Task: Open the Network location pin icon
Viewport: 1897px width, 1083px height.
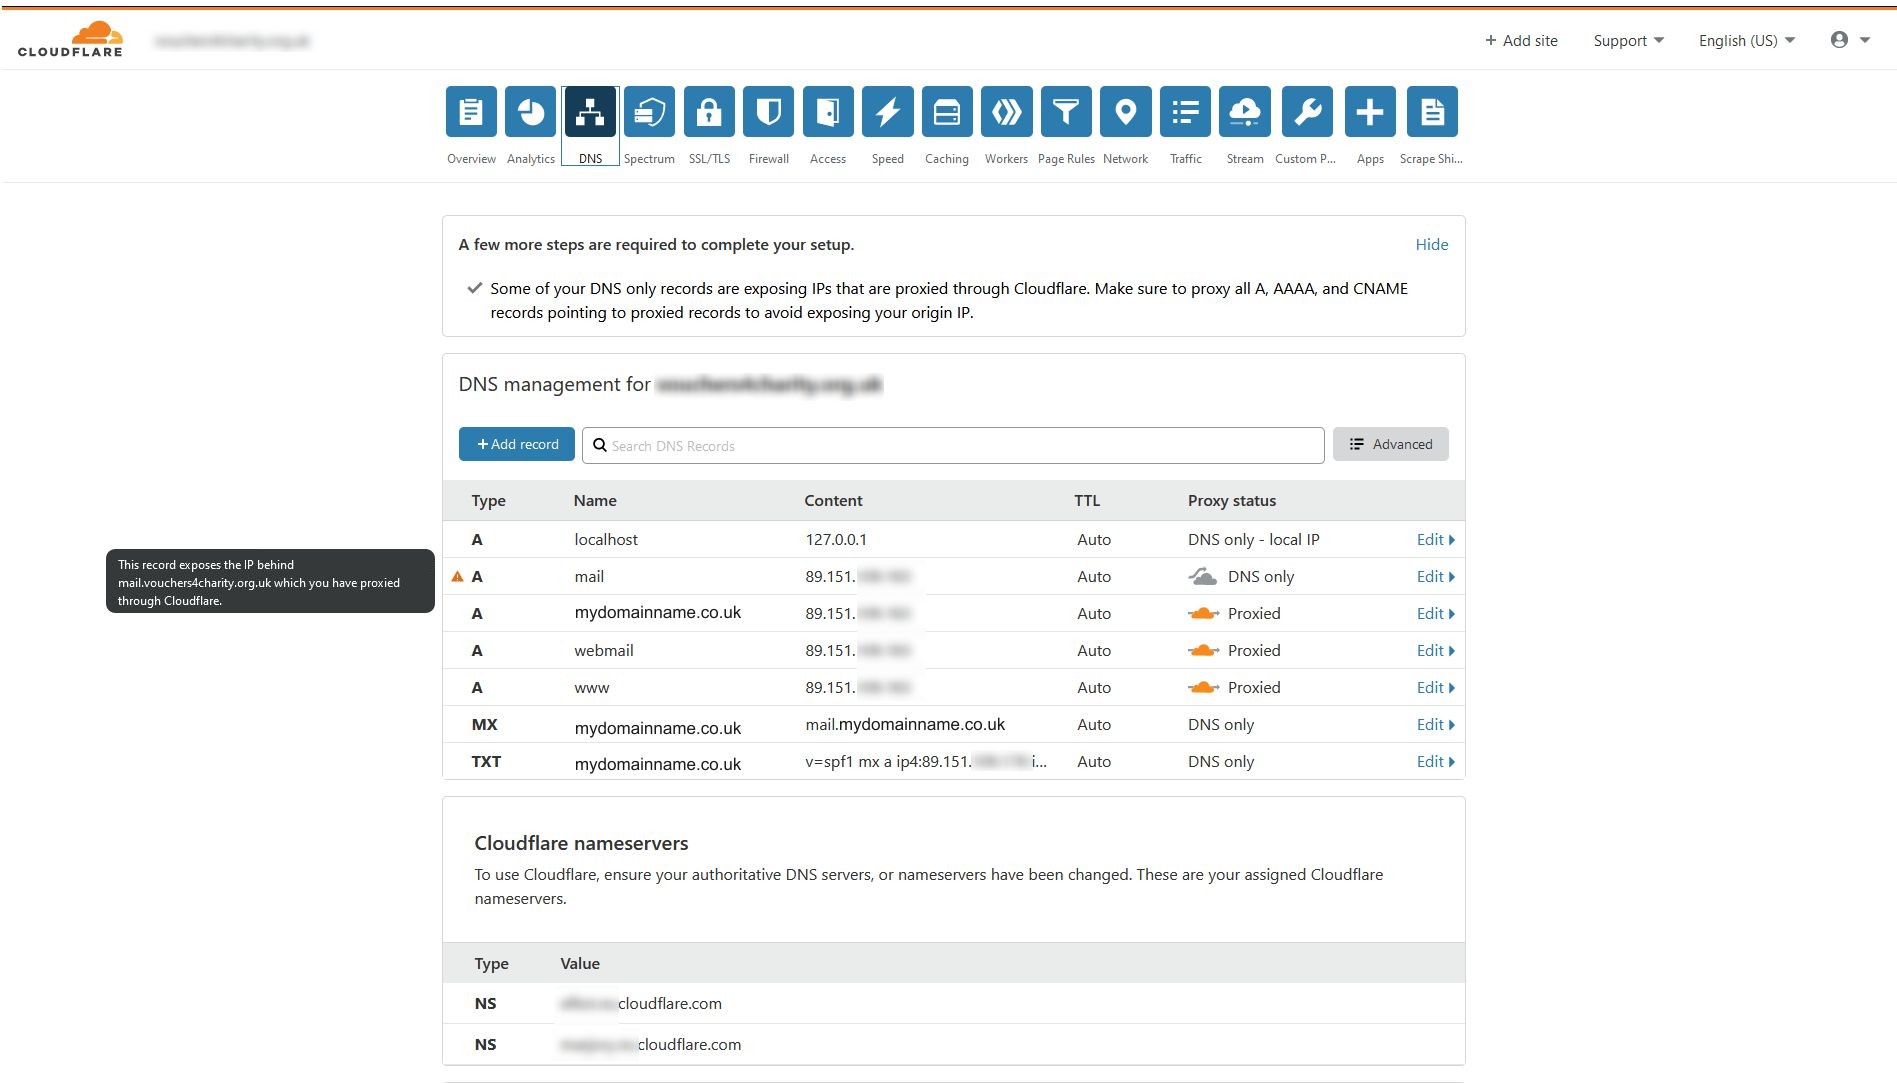Action: (x=1125, y=111)
